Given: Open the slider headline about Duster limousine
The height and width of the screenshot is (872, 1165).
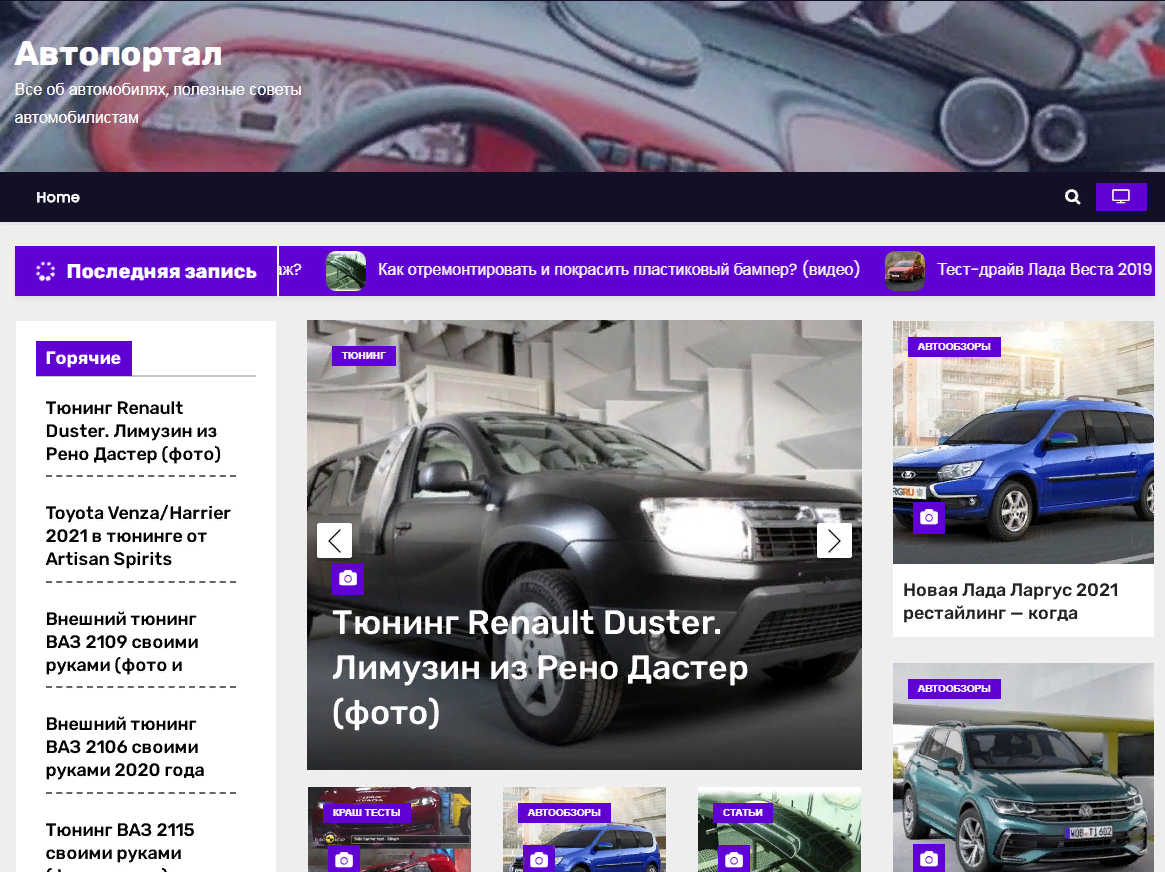Looking at the screenshot, I should [540, 667].
